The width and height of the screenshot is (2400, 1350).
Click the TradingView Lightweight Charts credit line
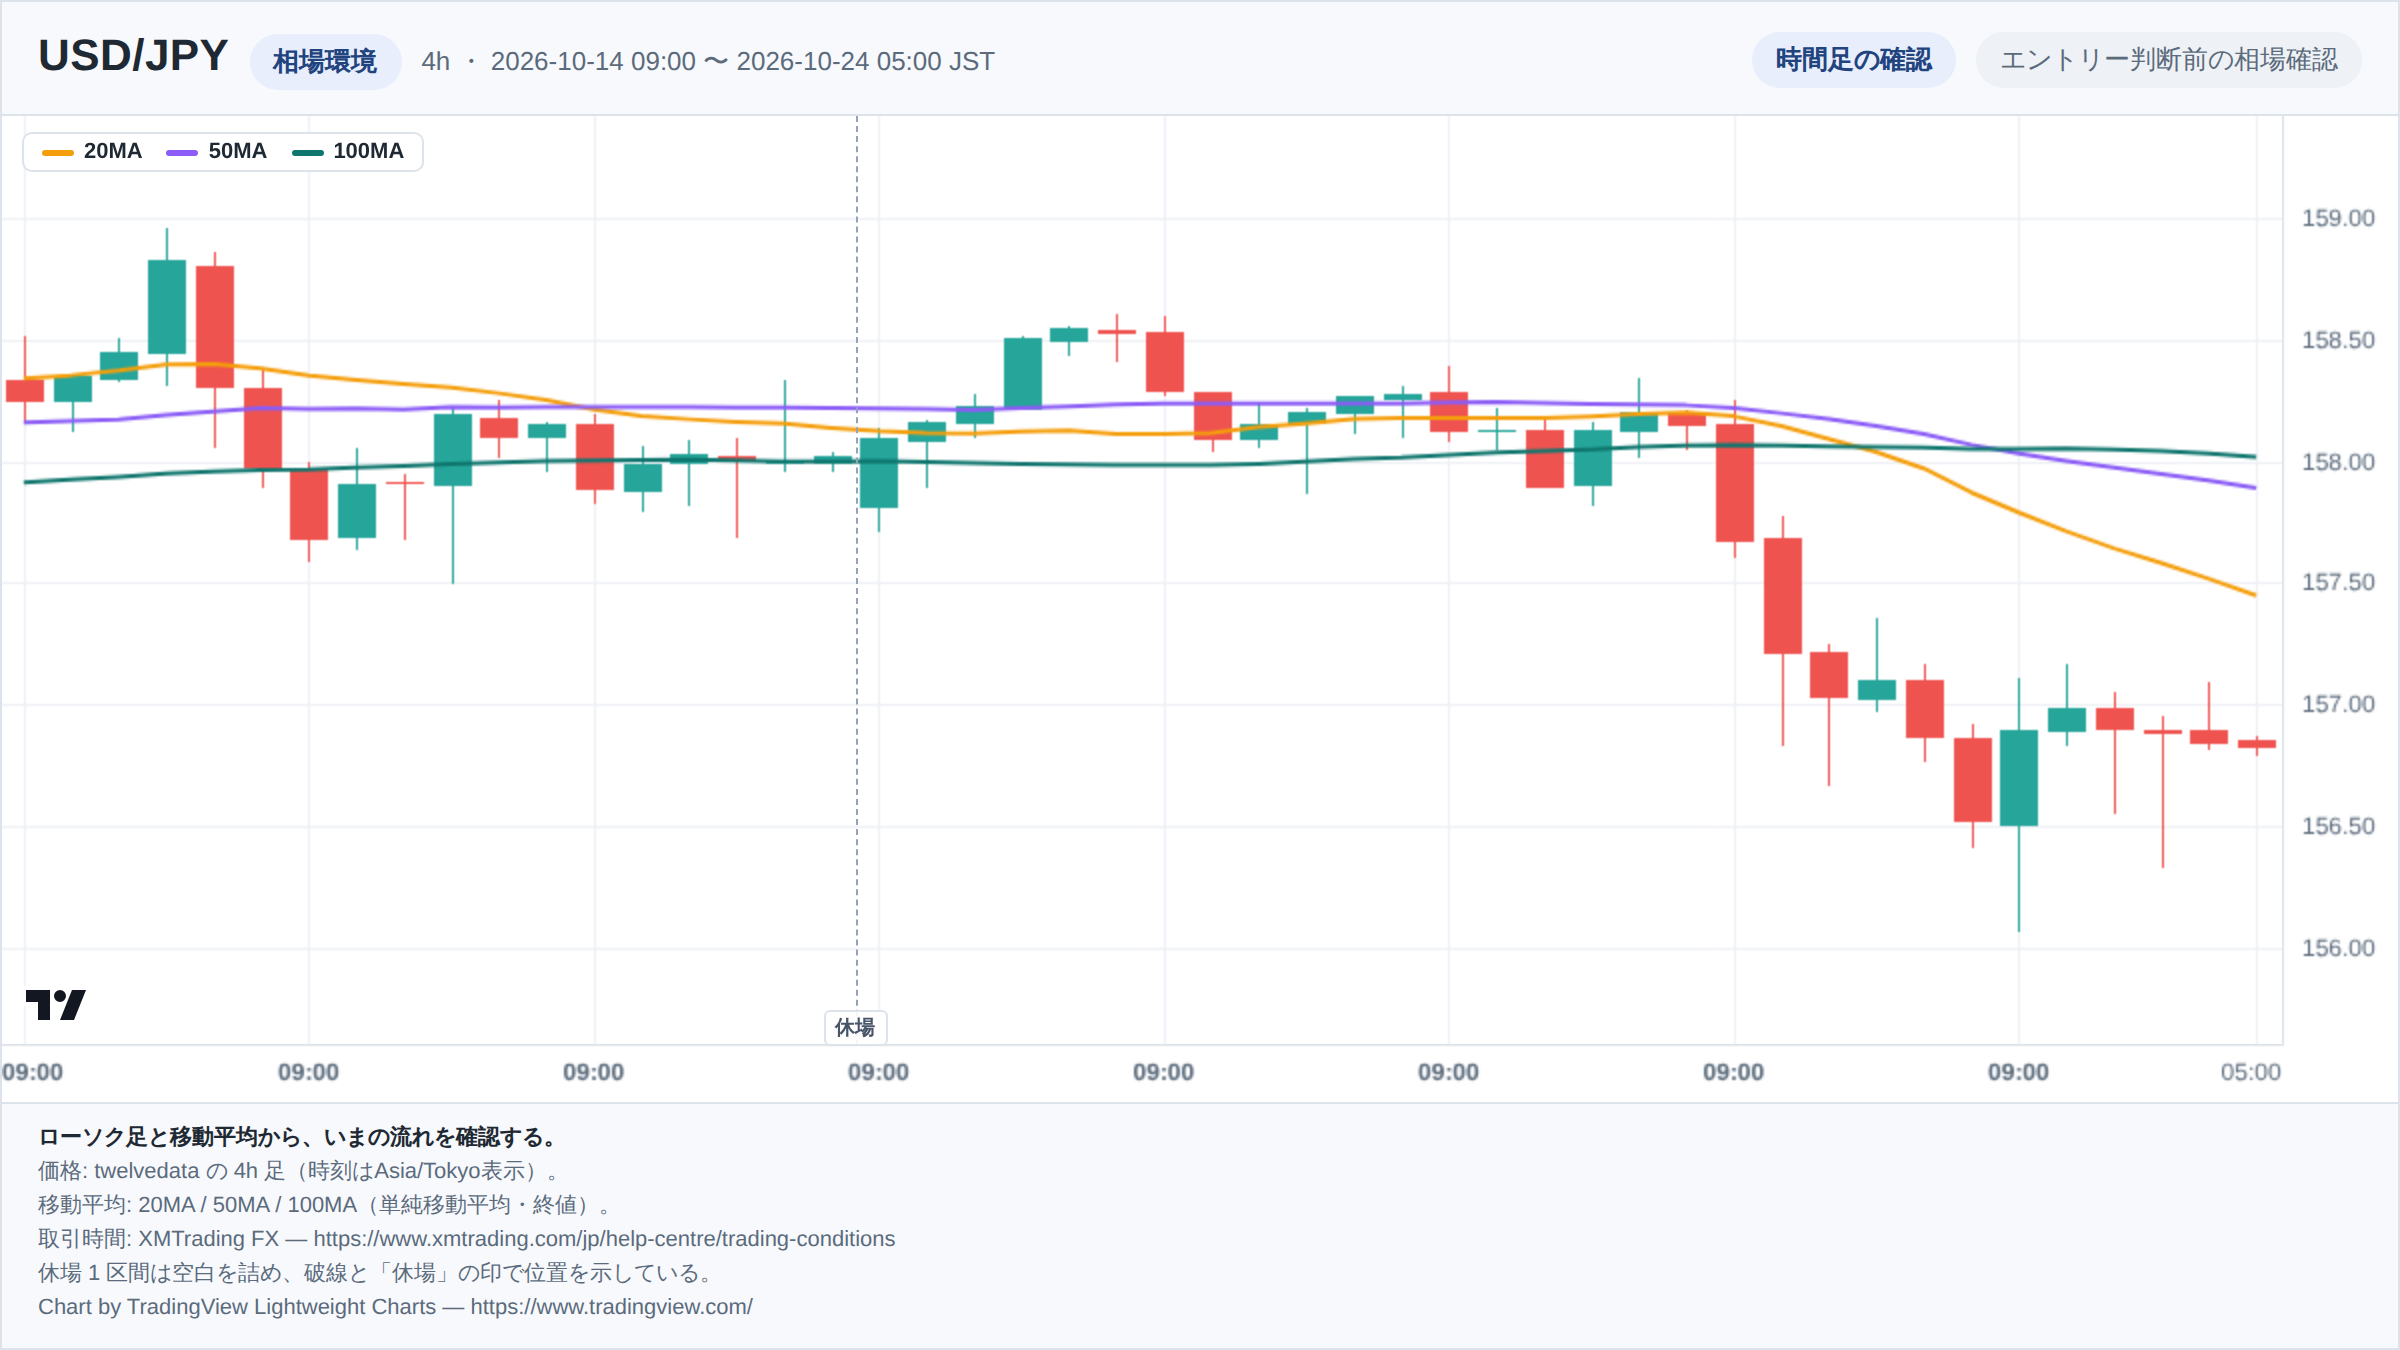(x=395, y=1306)
